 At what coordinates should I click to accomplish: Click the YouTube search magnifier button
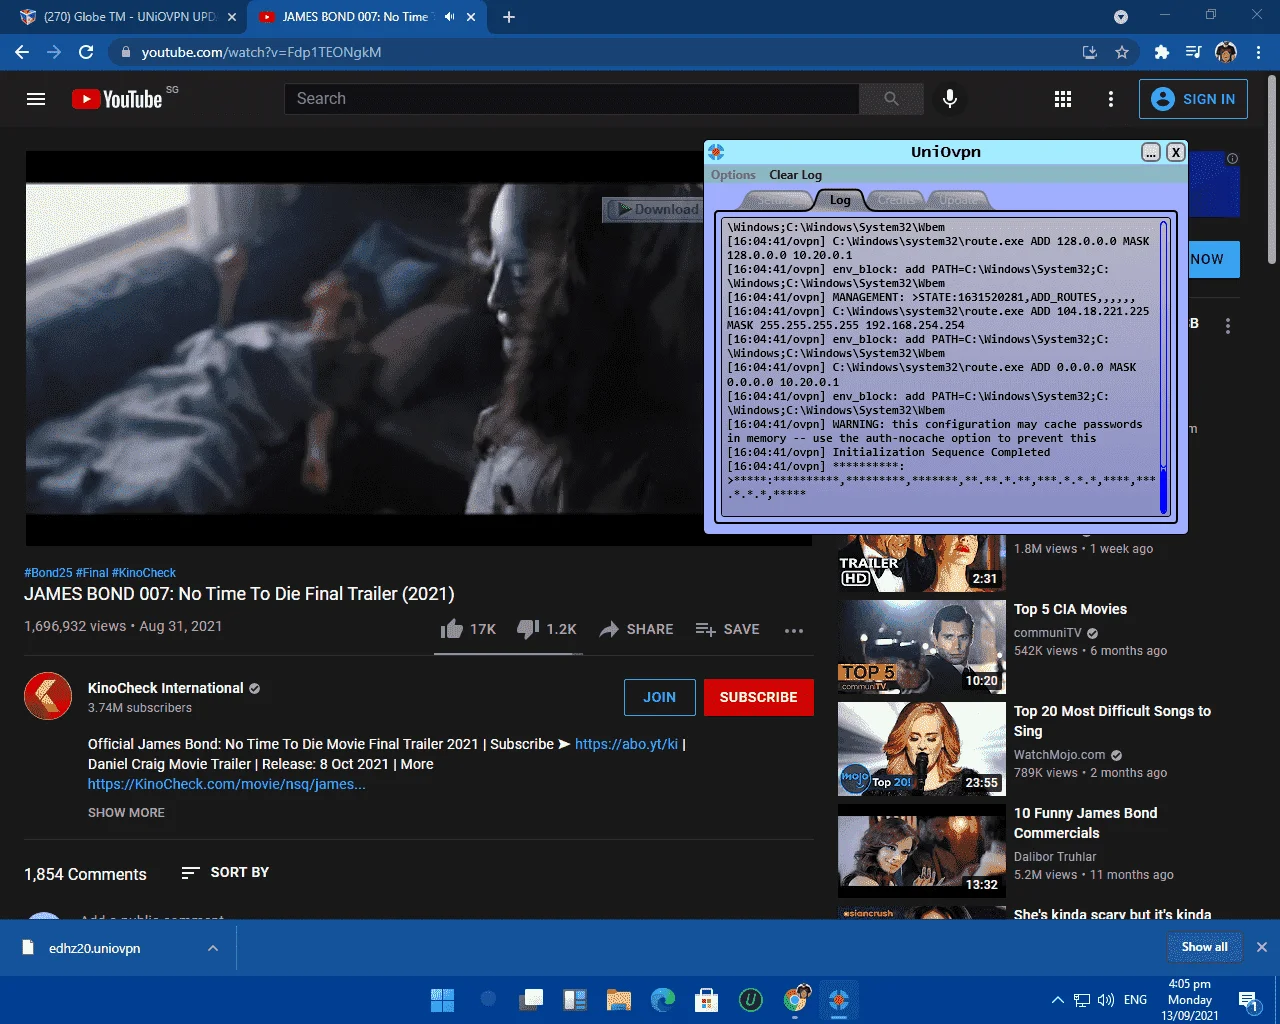pyautogui.click(x=891, y=99)
